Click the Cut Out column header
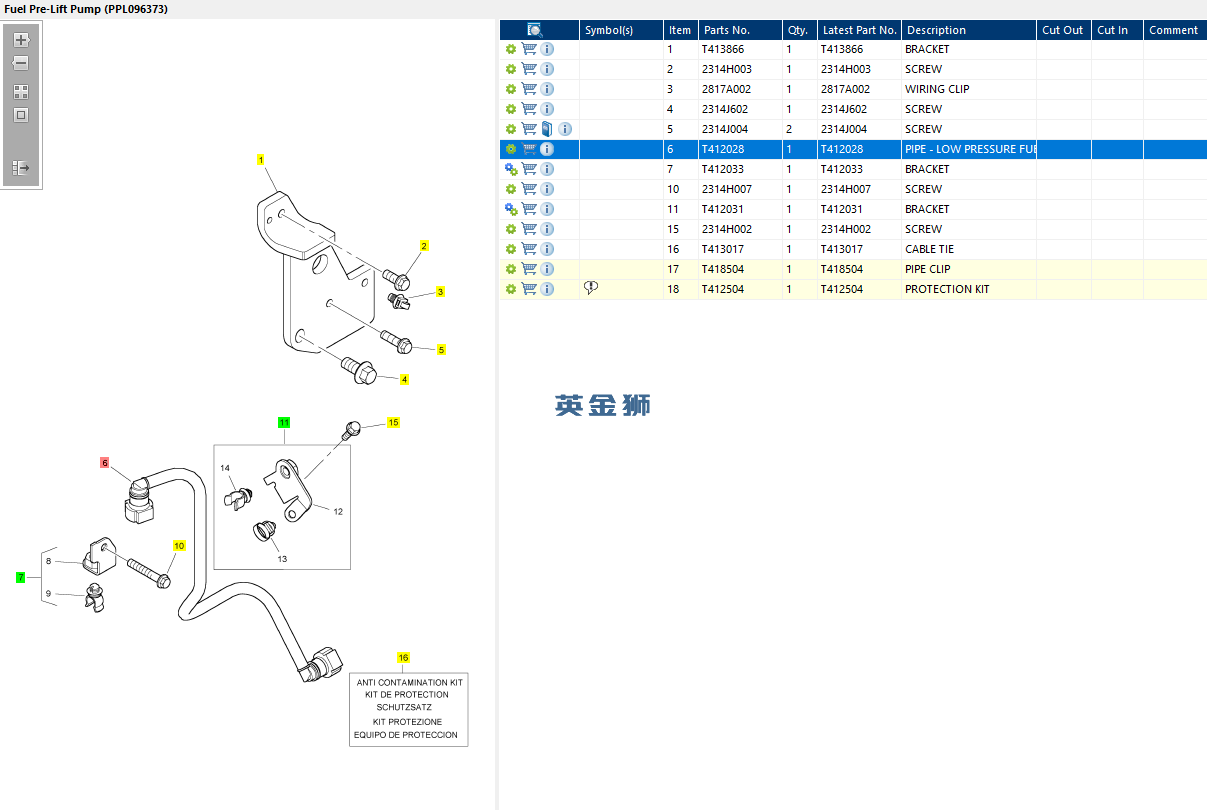The image size is (1207, 810). coord(1064,30)
